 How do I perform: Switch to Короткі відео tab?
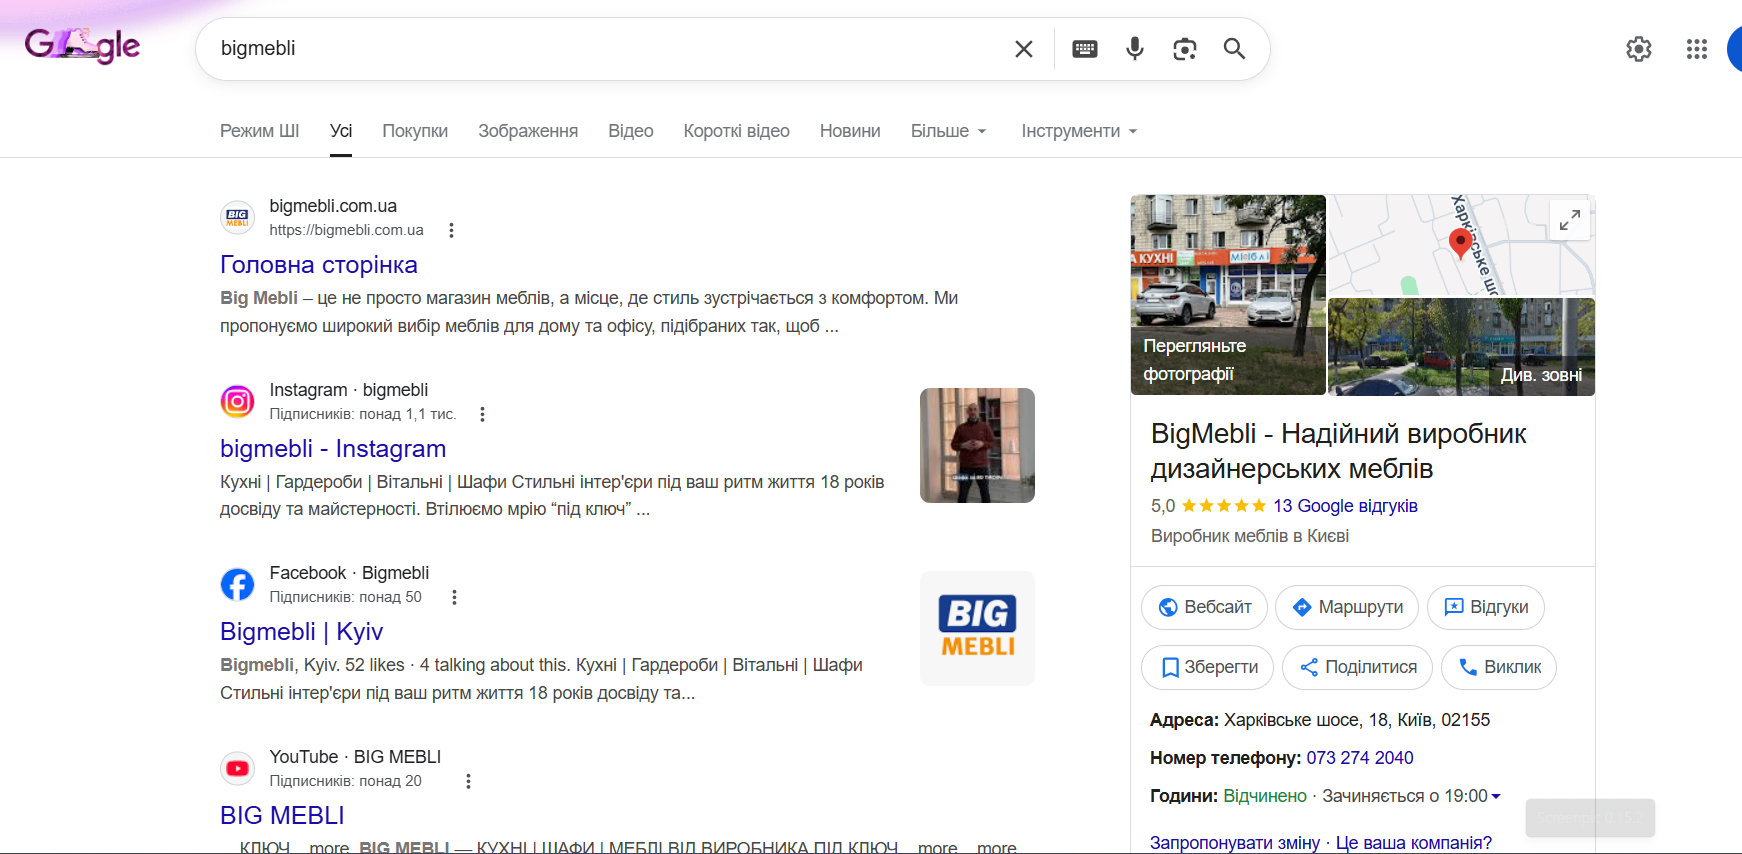click(x=737, y=131)
